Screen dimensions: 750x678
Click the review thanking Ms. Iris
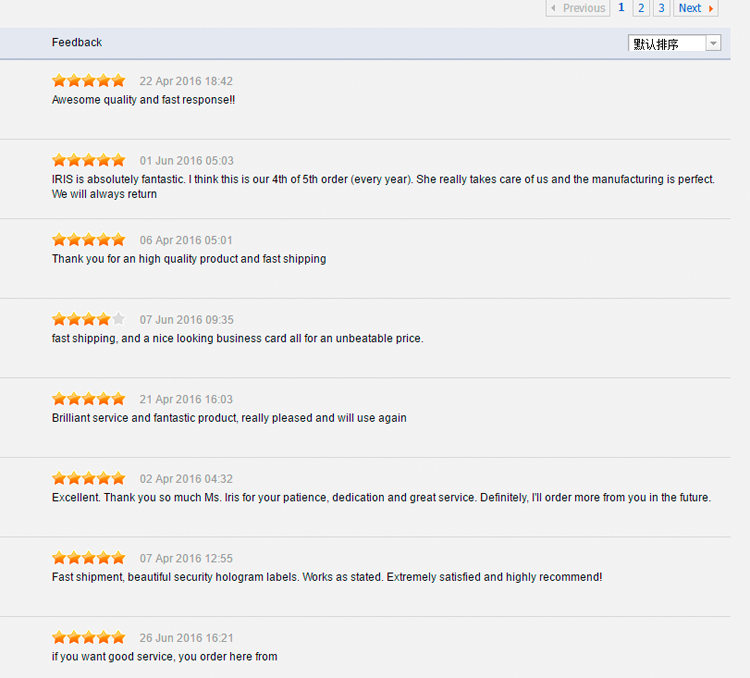tap(381, 497)
